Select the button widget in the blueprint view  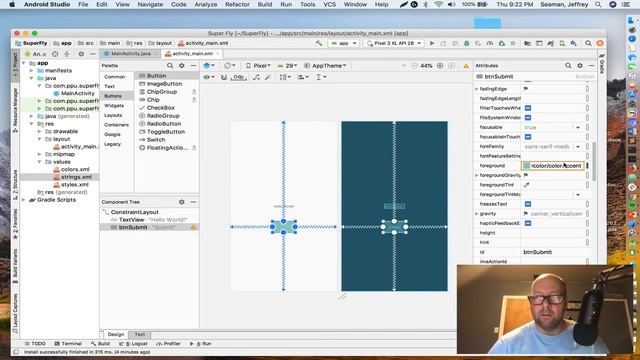coord(394,227)
